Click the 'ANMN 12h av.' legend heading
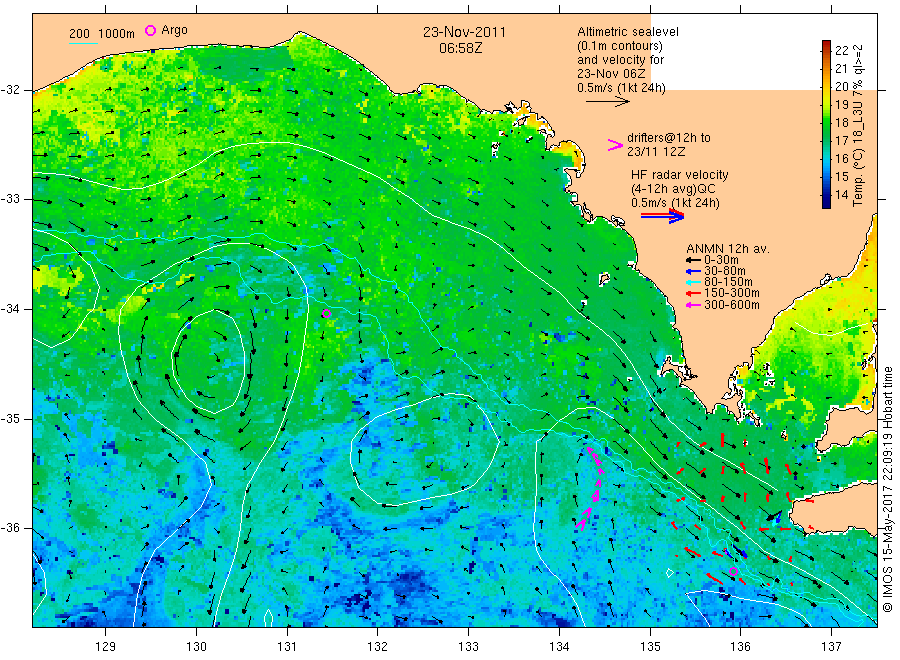 click(x=728, y=249)
